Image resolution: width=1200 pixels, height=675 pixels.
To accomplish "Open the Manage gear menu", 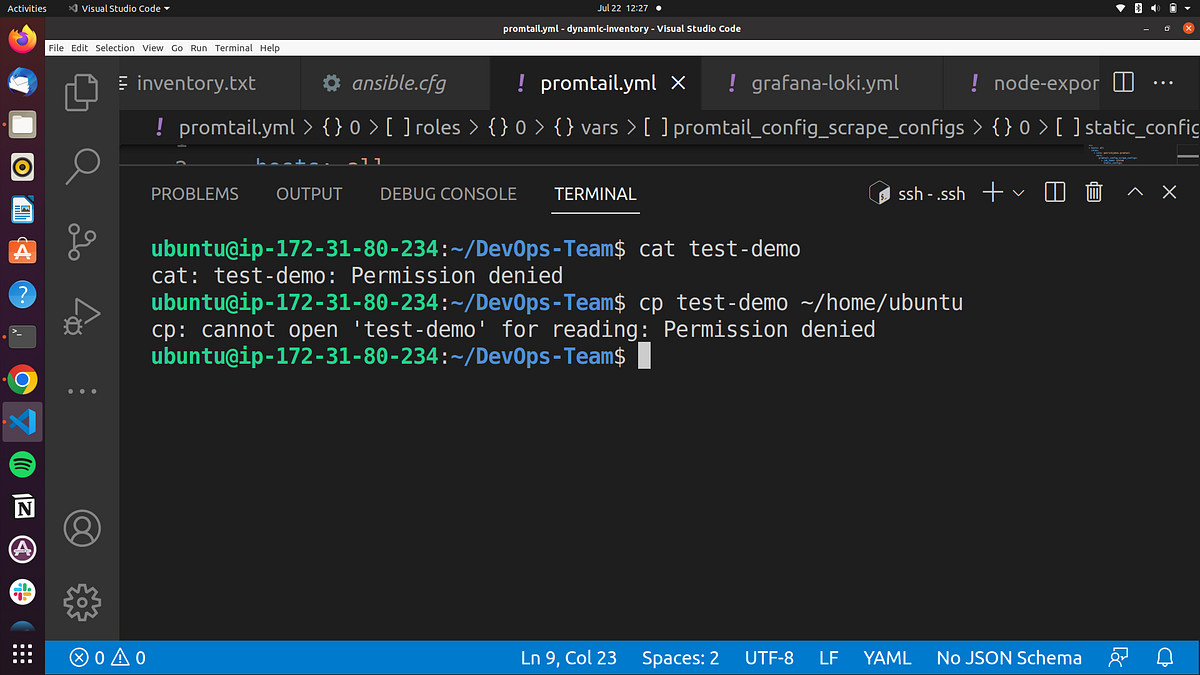I will (82, 601).
